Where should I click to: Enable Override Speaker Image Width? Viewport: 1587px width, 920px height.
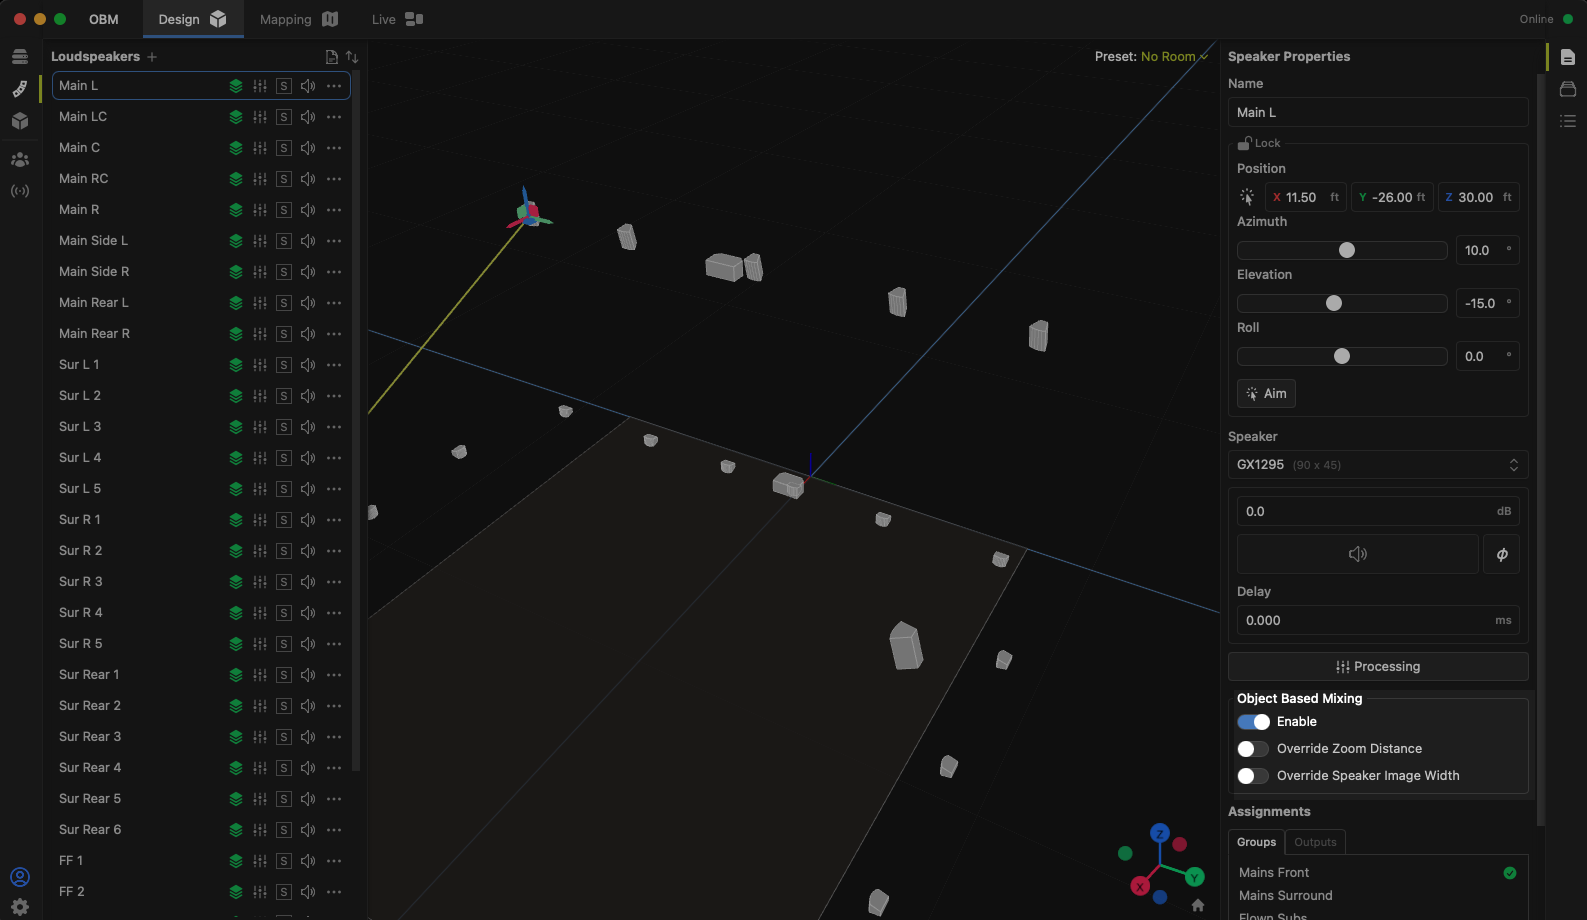1253,776
